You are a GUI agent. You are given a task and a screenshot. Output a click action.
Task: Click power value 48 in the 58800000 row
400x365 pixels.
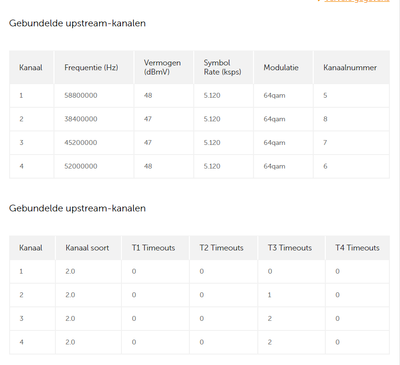pyautogui.click(x=148, y=96)
